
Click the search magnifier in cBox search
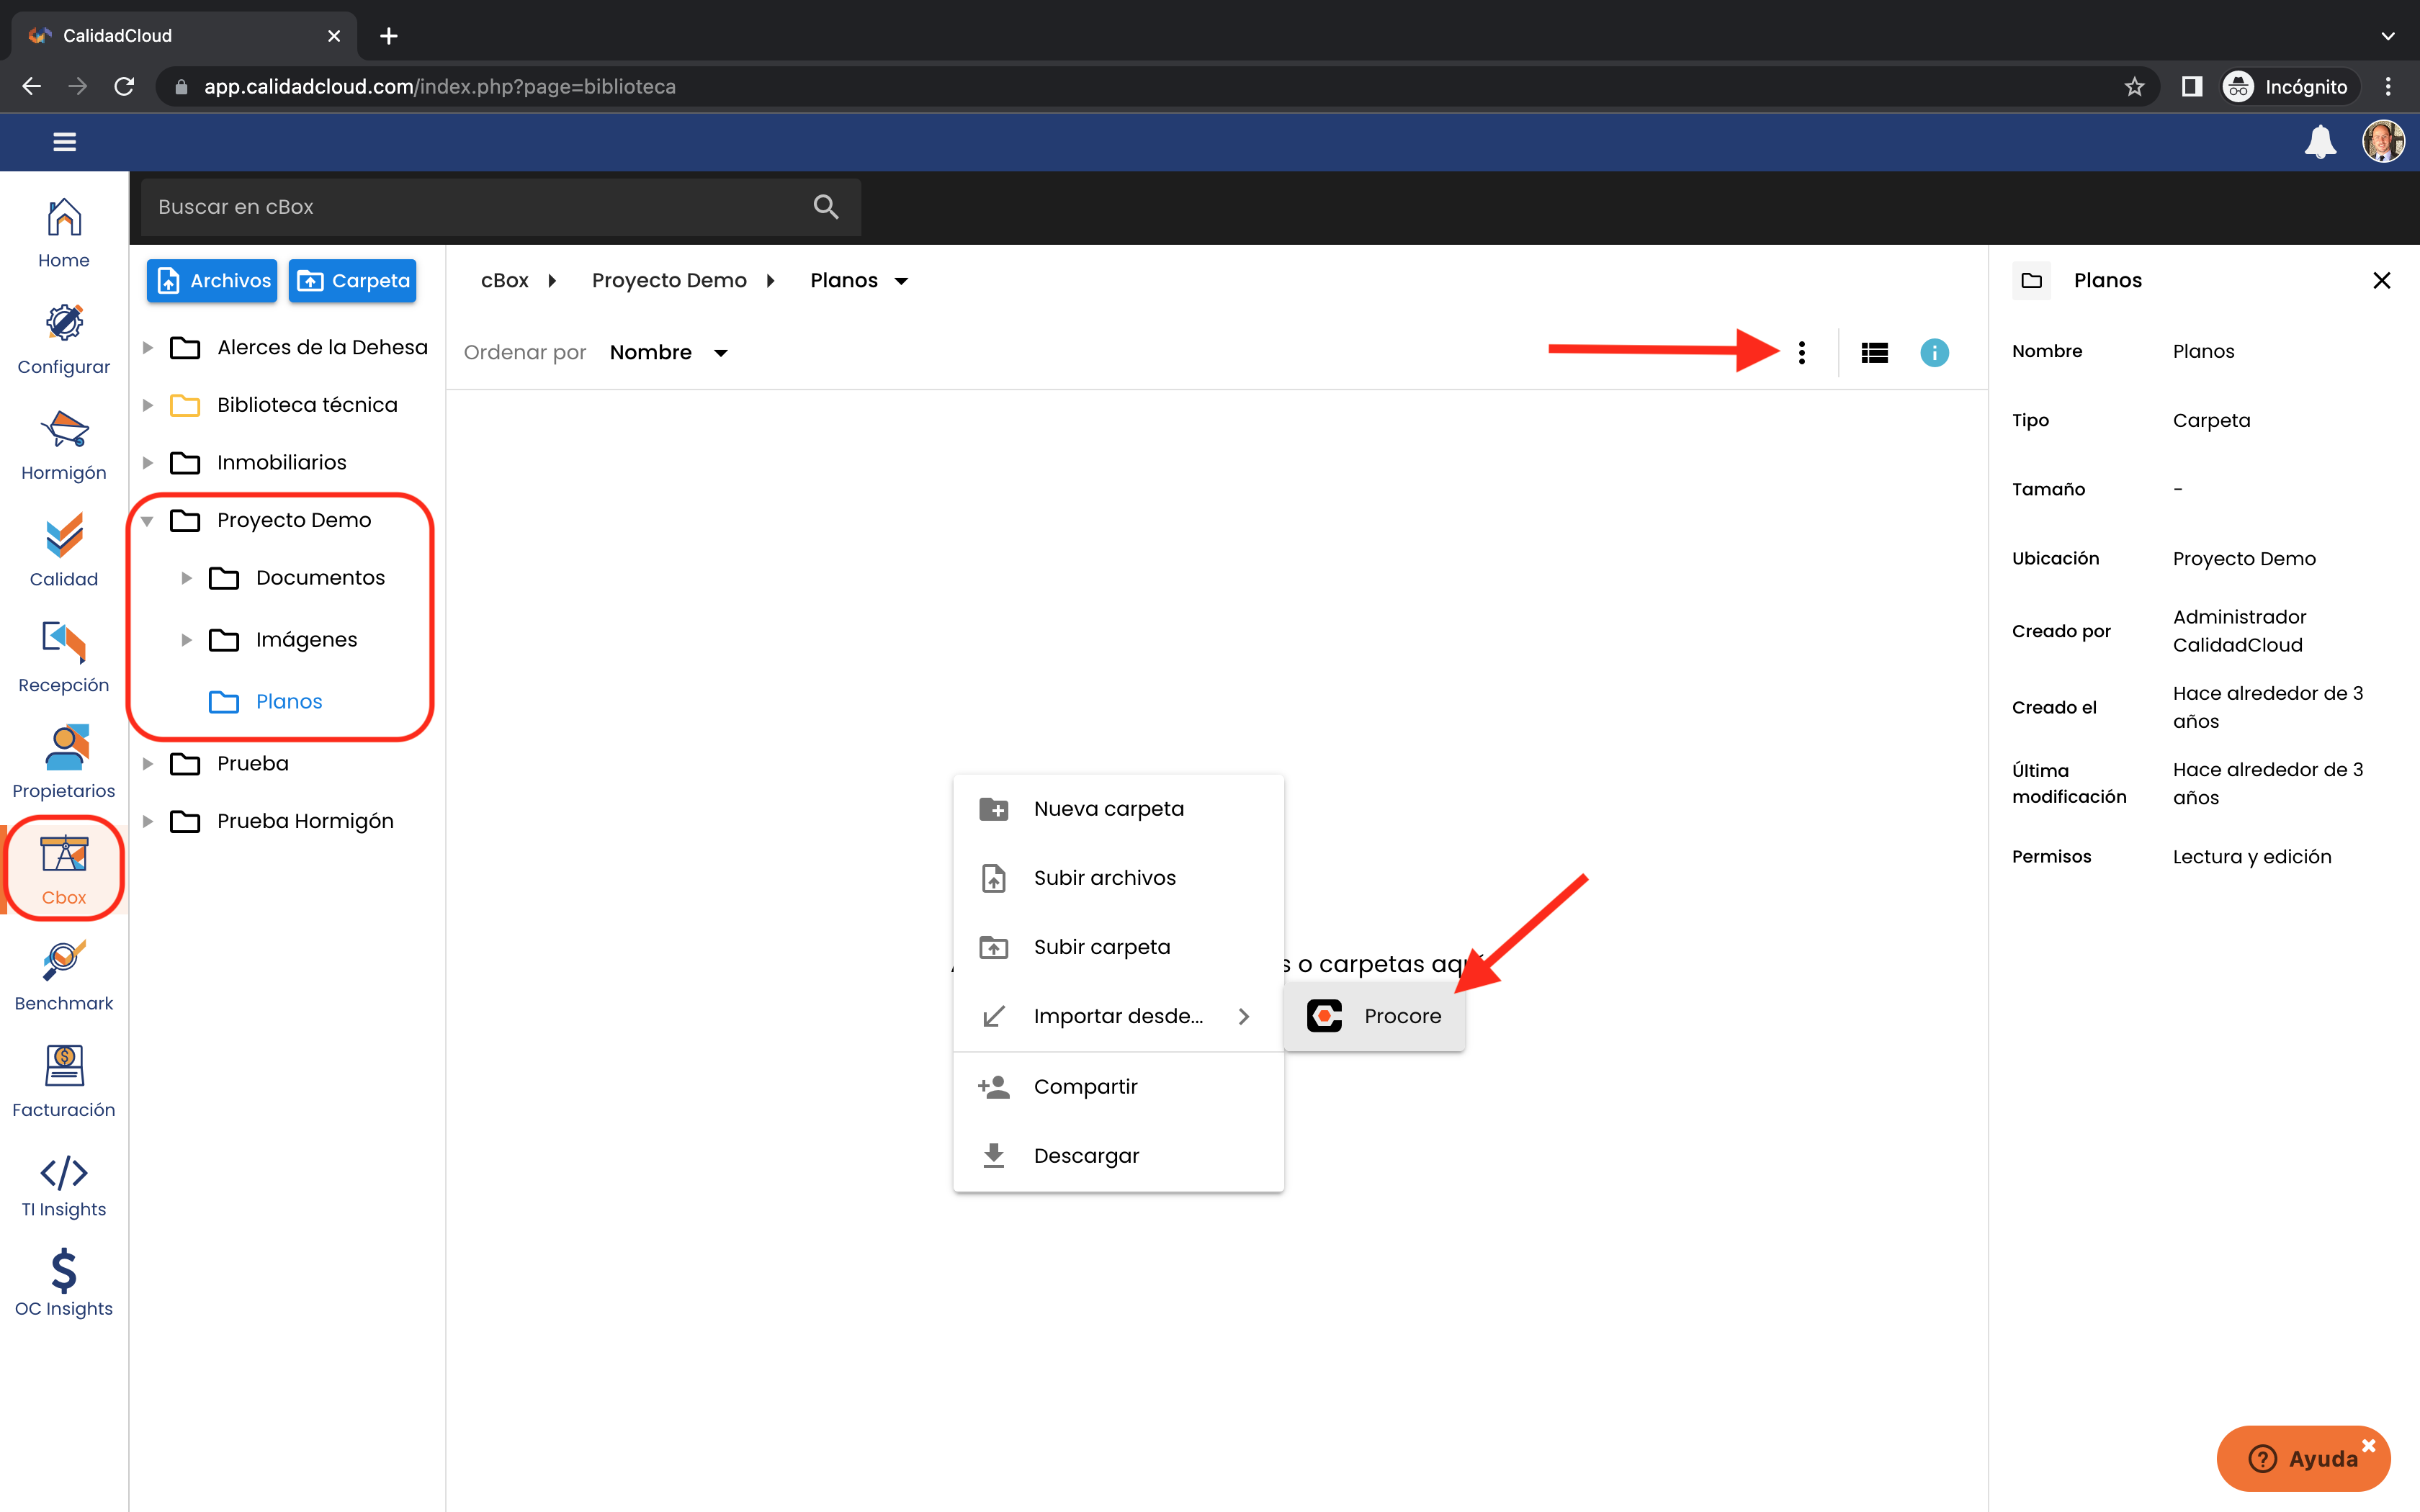coord(826,207)
